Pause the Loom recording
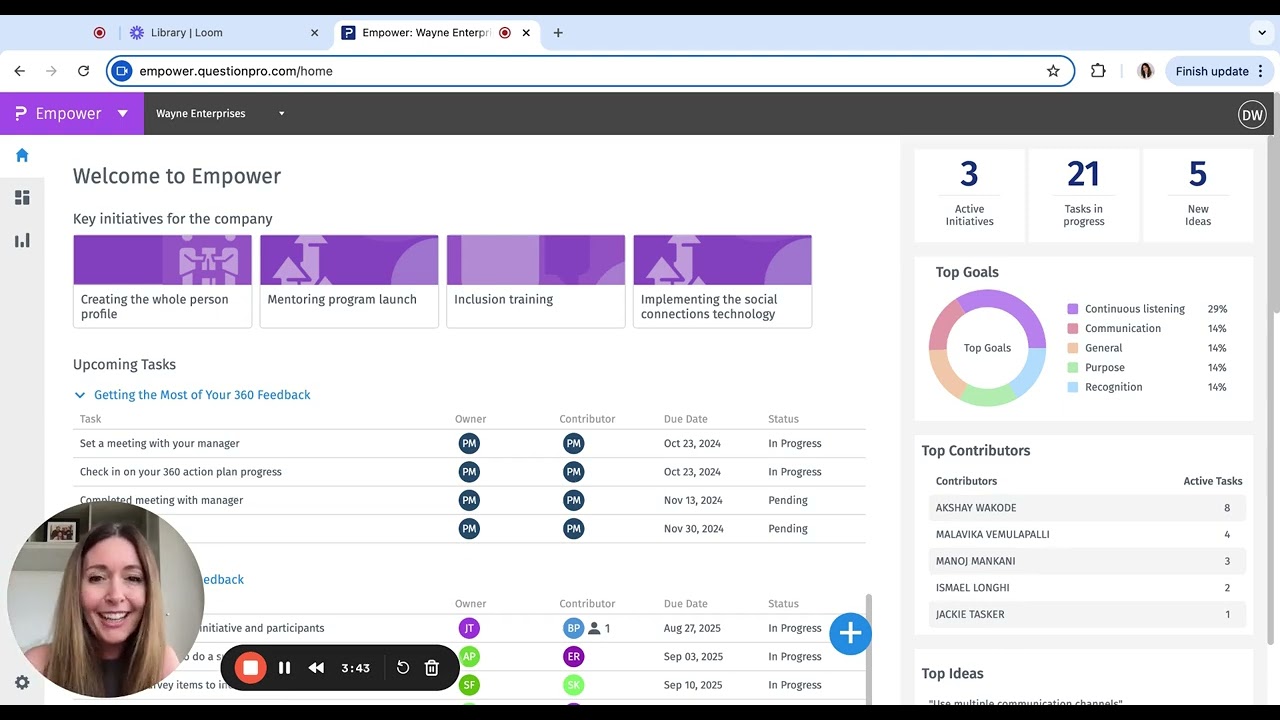This screenshot has height=720, width=1280. (284, 668)
